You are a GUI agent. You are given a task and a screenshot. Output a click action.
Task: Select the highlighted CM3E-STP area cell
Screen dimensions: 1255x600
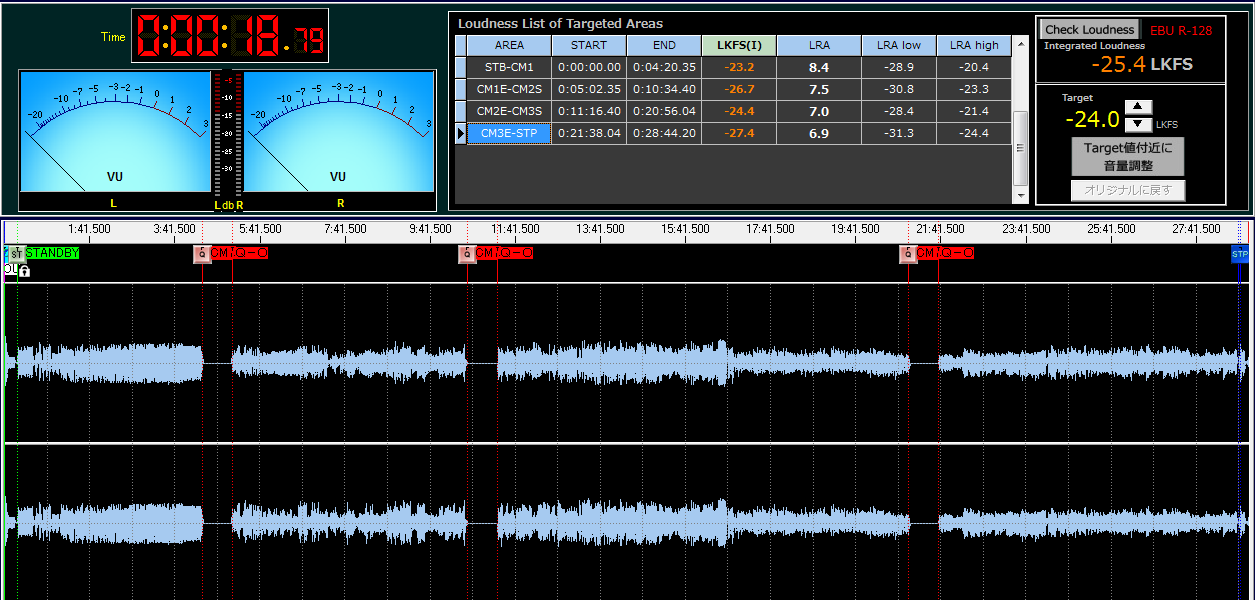[x=509, y=133]
